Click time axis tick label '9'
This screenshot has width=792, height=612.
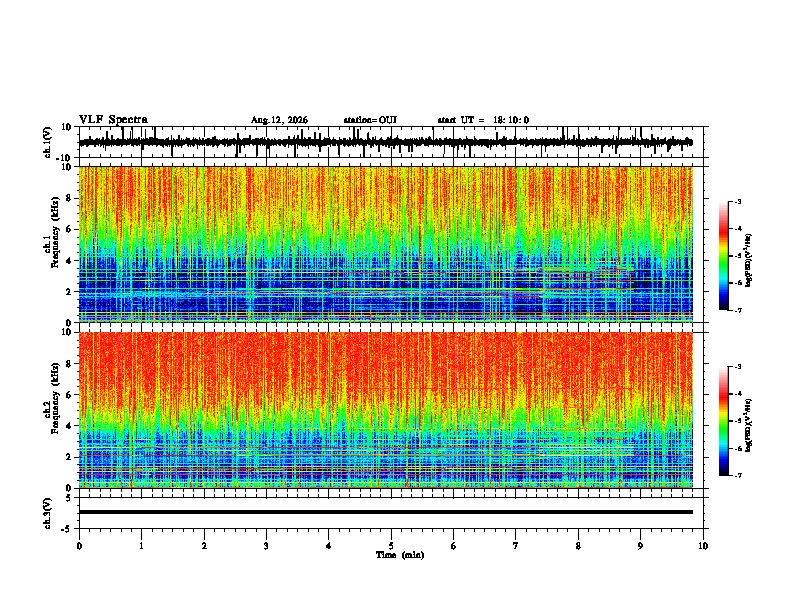[640, 546]
